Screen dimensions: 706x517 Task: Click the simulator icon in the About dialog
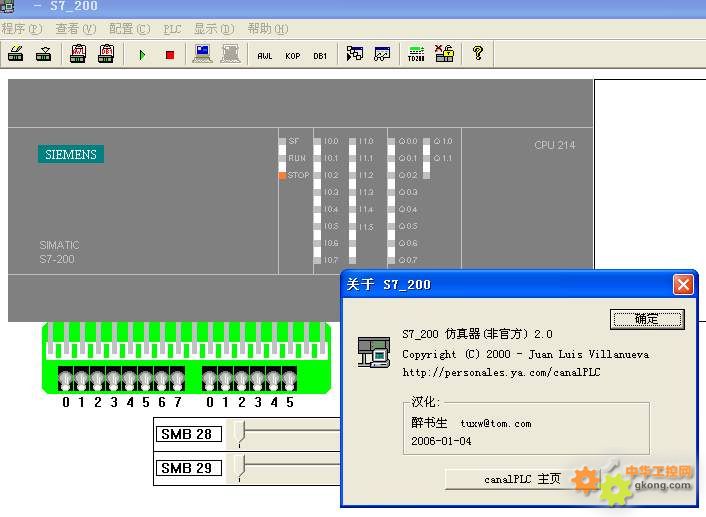click(x=374, y=352)
